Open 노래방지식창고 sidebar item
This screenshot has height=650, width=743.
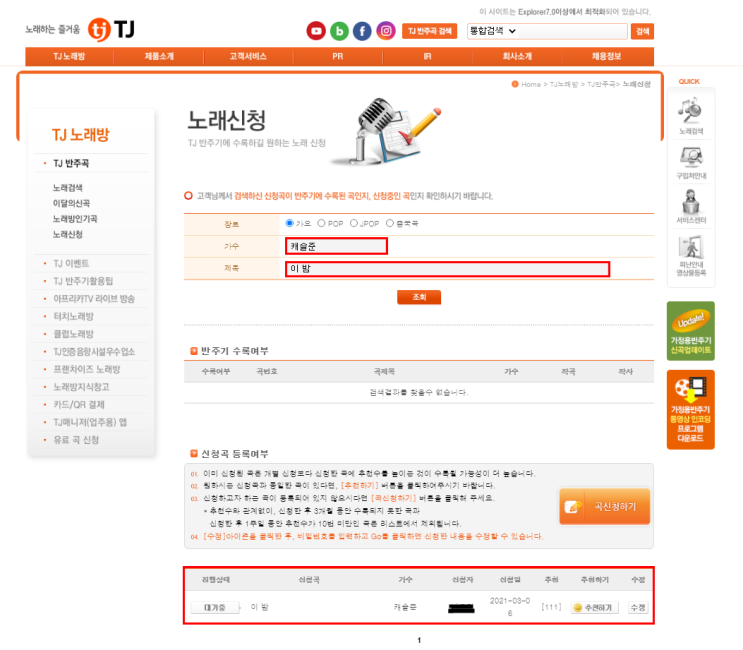pos(81,387)
